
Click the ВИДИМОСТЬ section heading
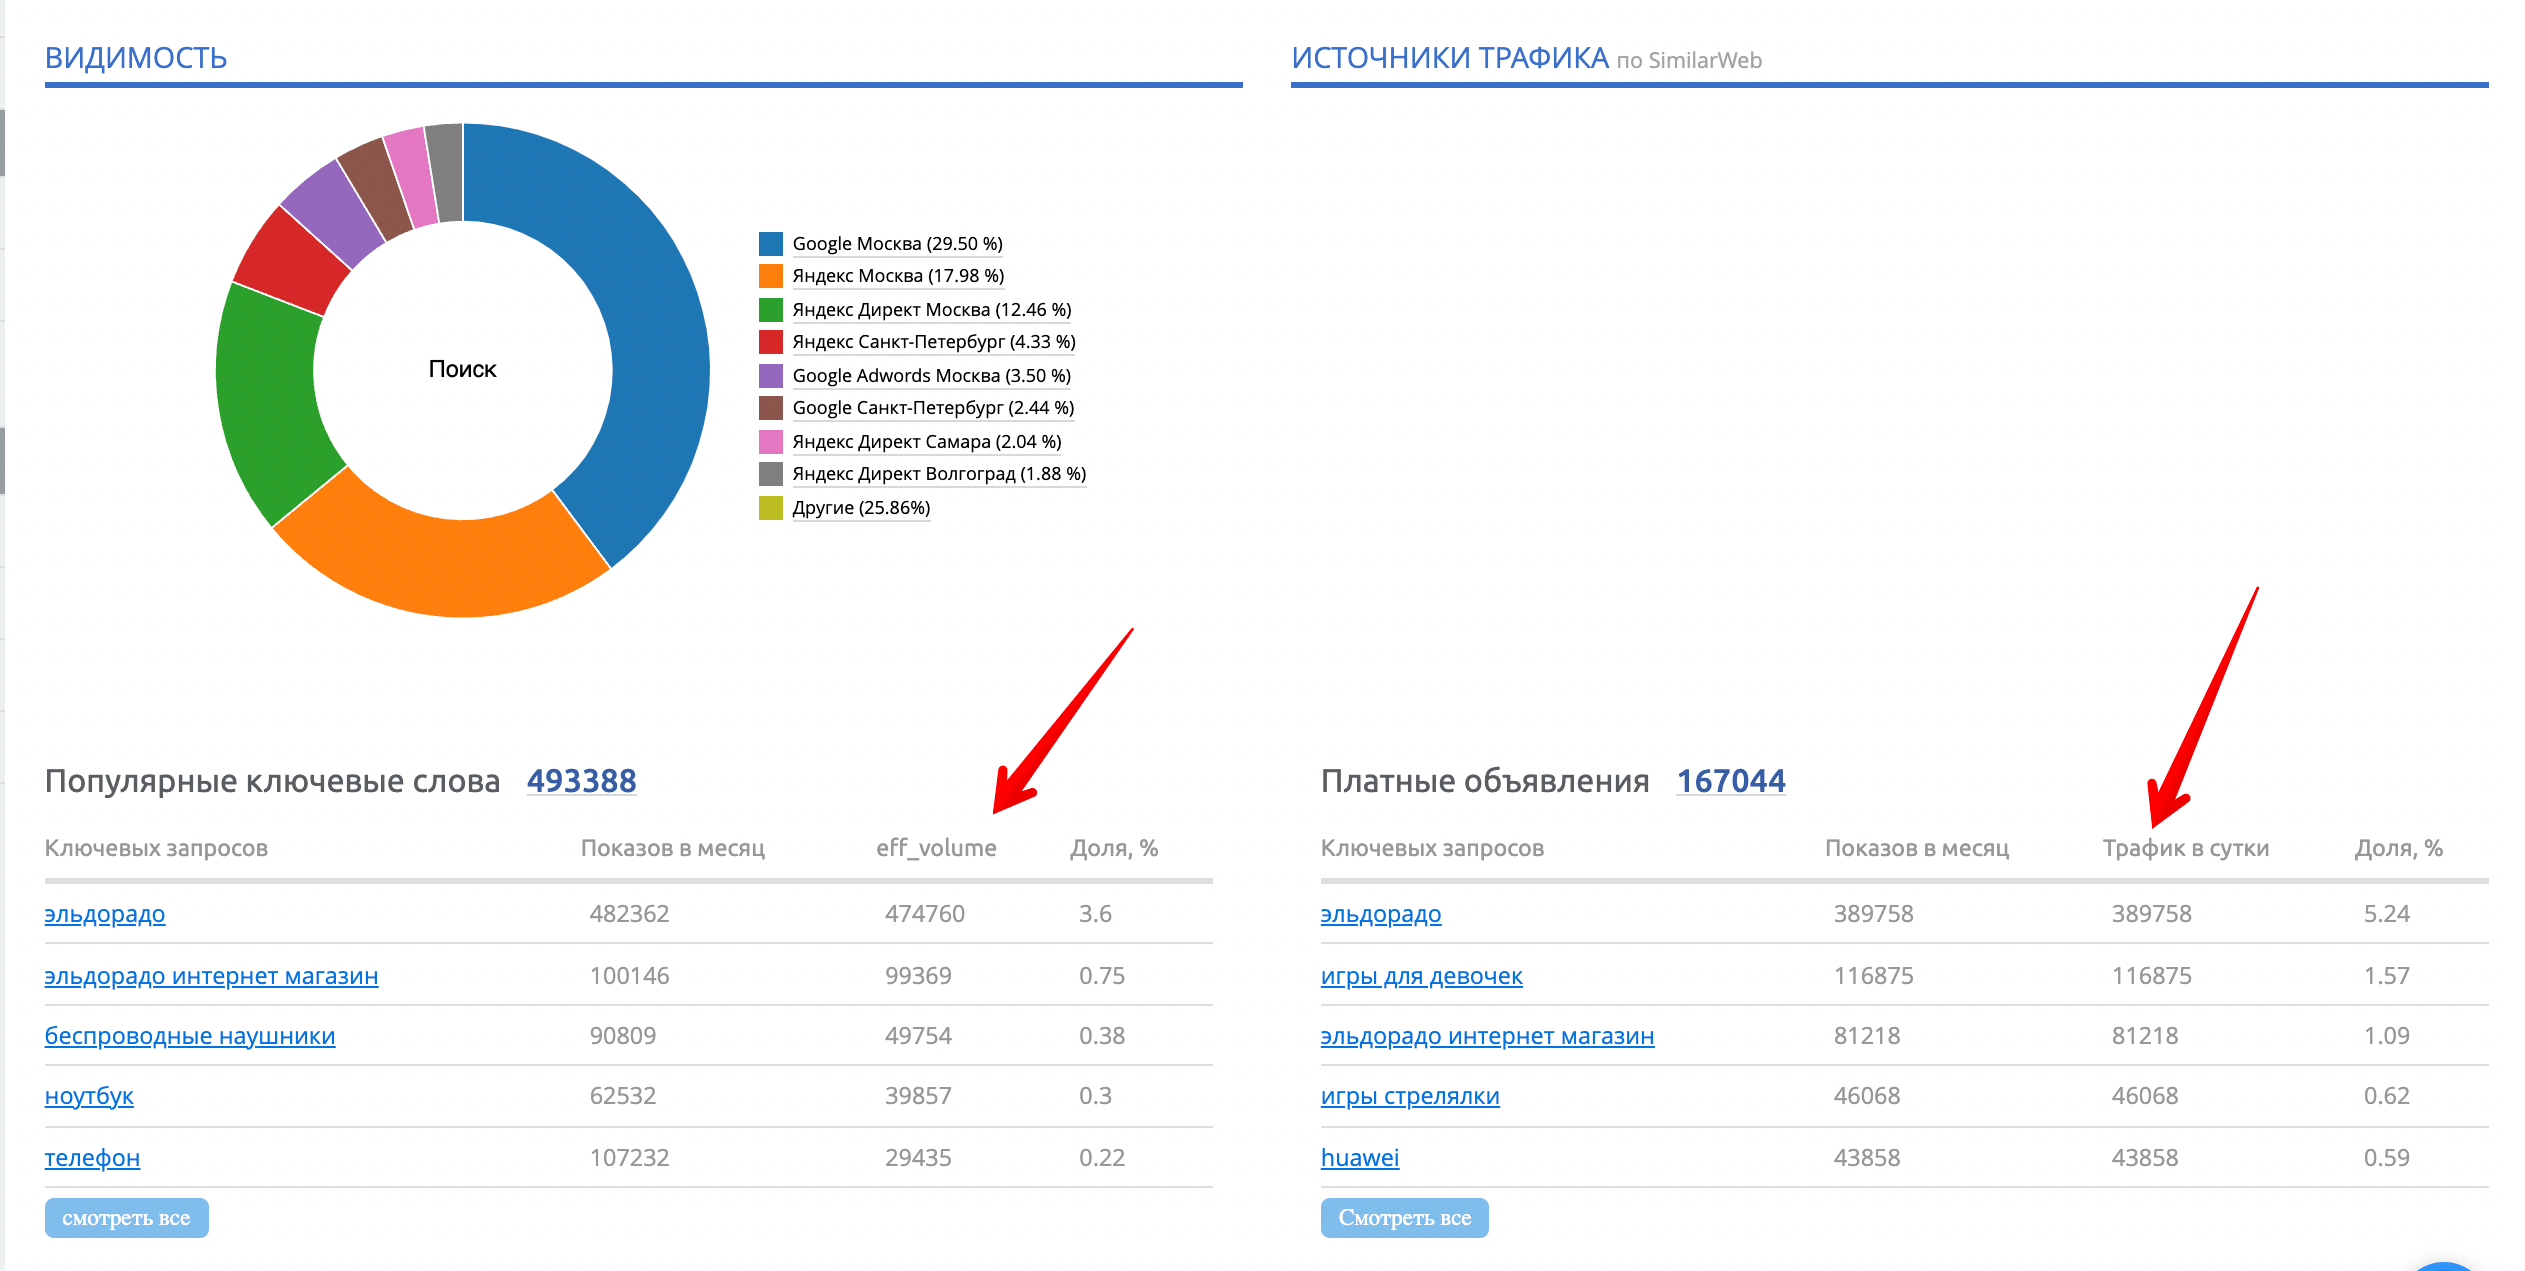136,58
